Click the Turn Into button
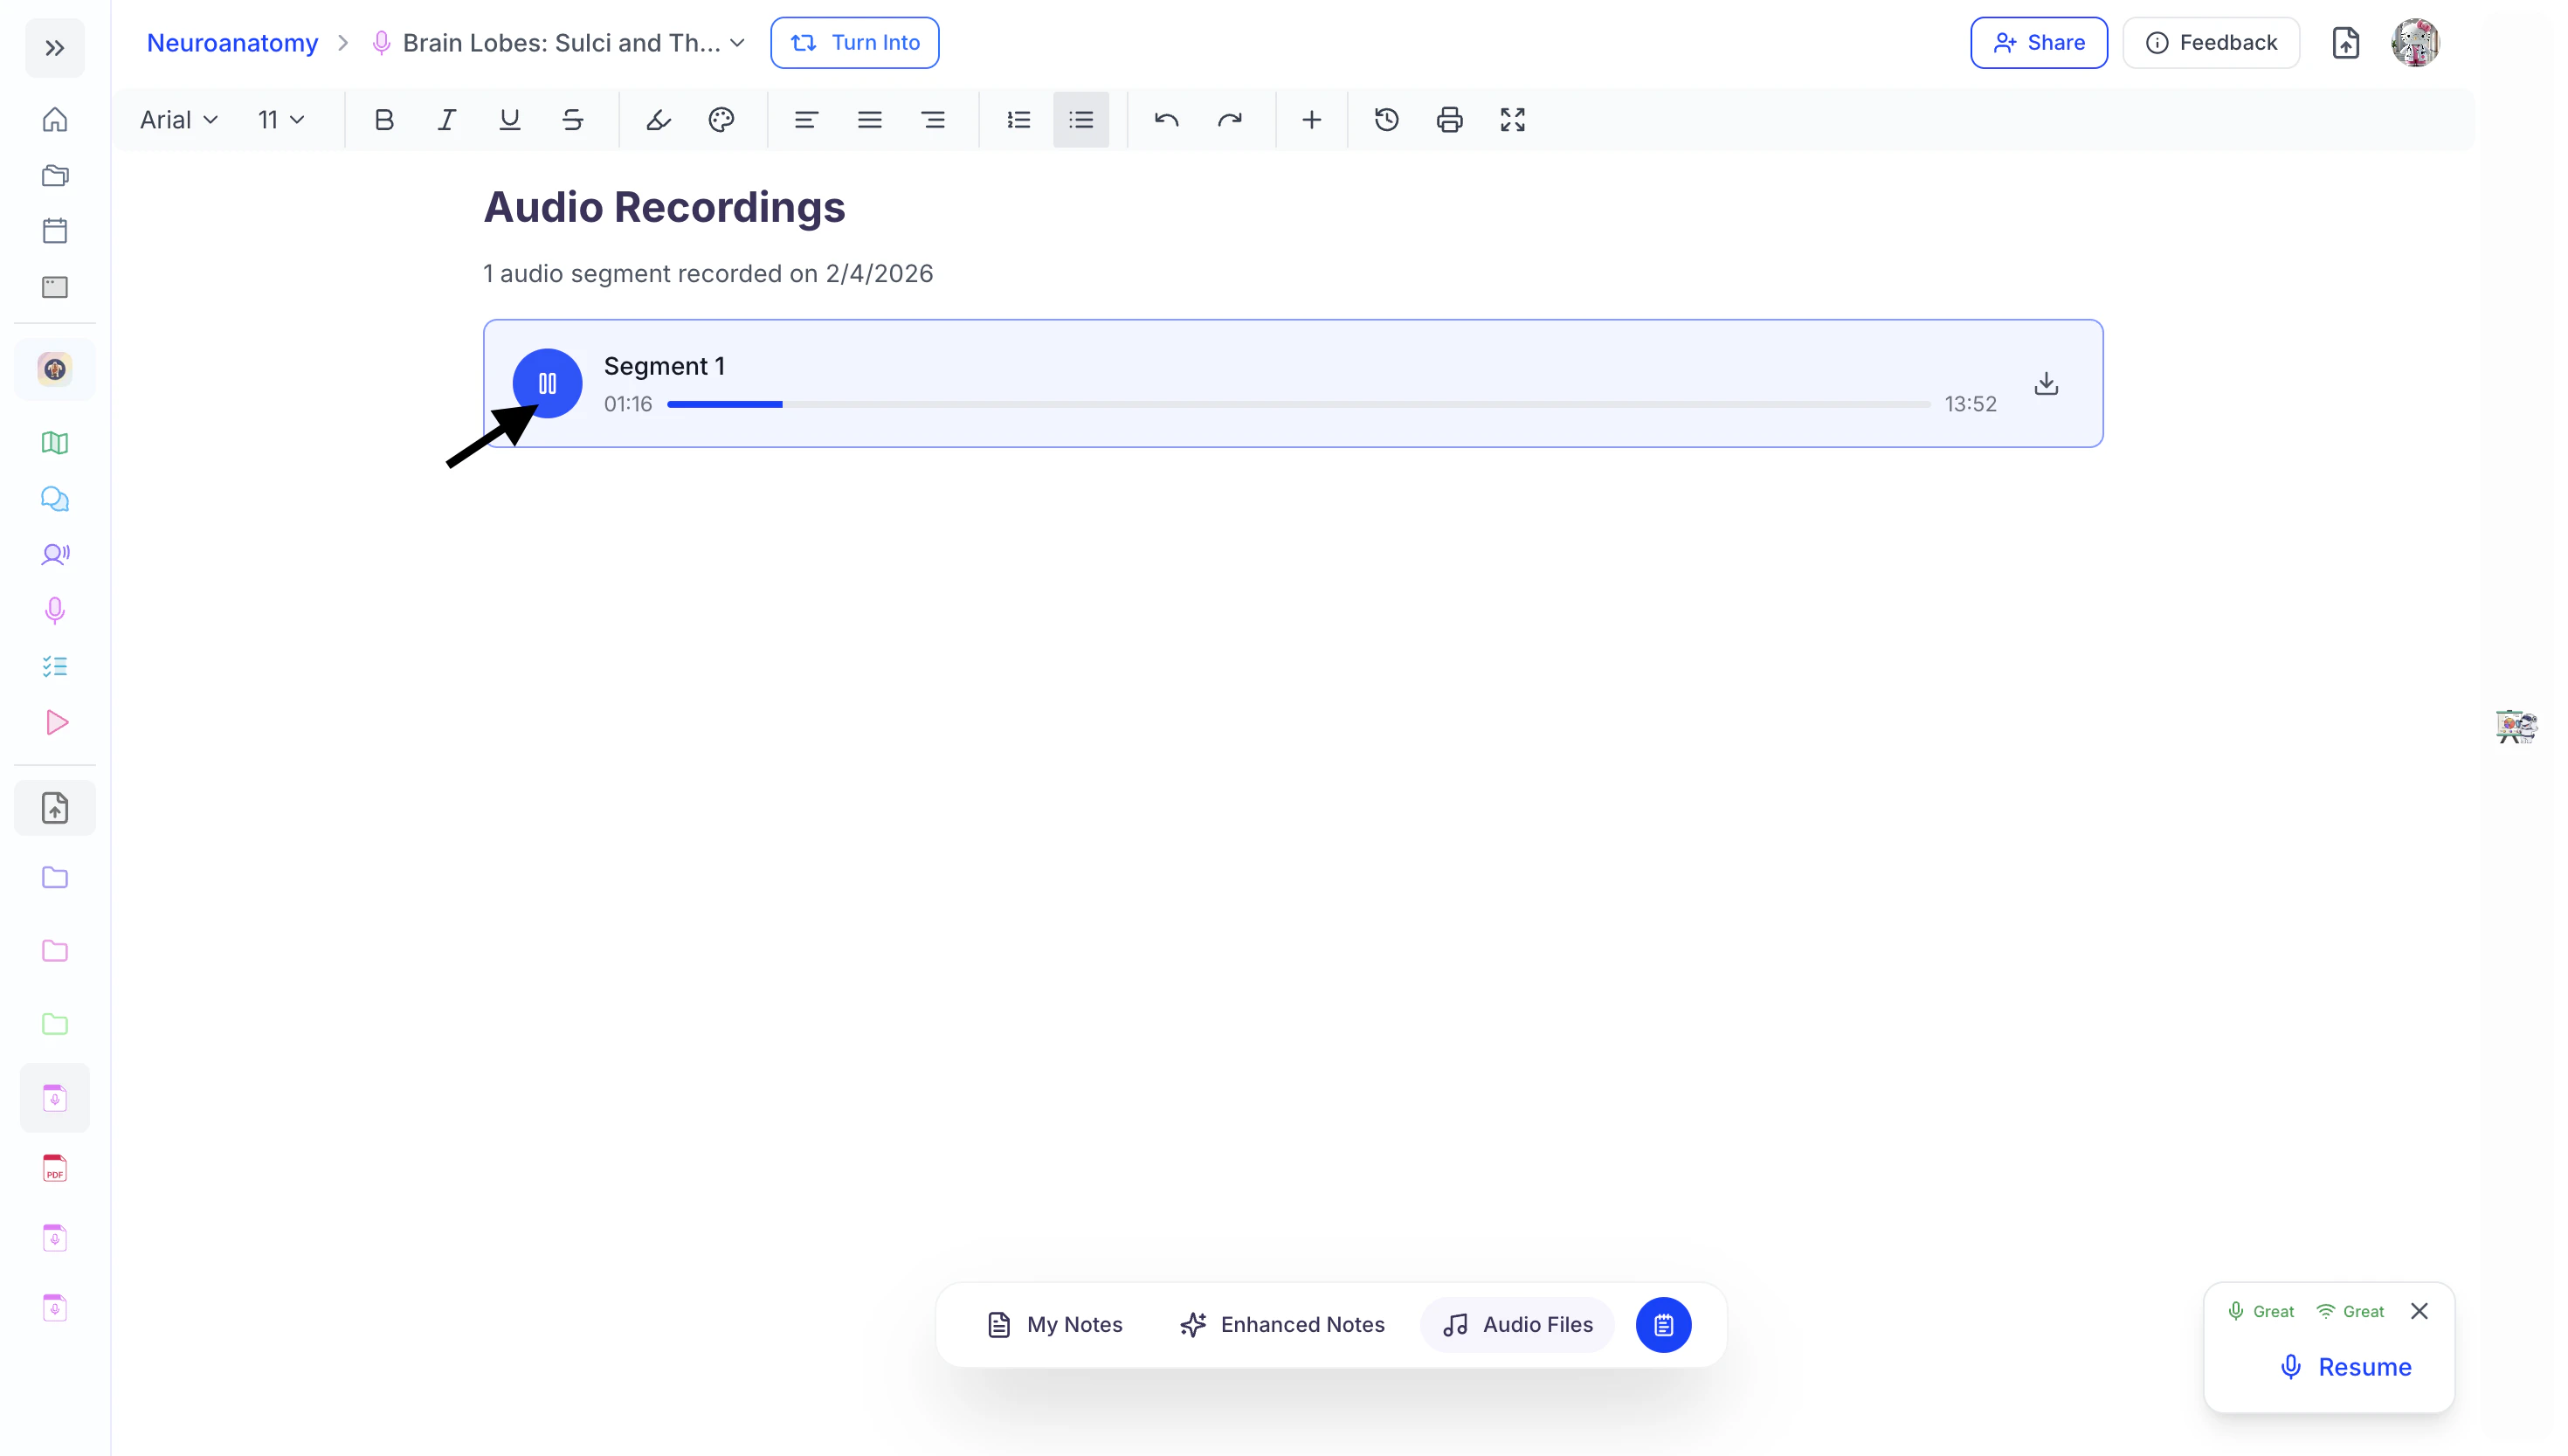Viewport: 2568px width, 1456px height. (854, 43)
